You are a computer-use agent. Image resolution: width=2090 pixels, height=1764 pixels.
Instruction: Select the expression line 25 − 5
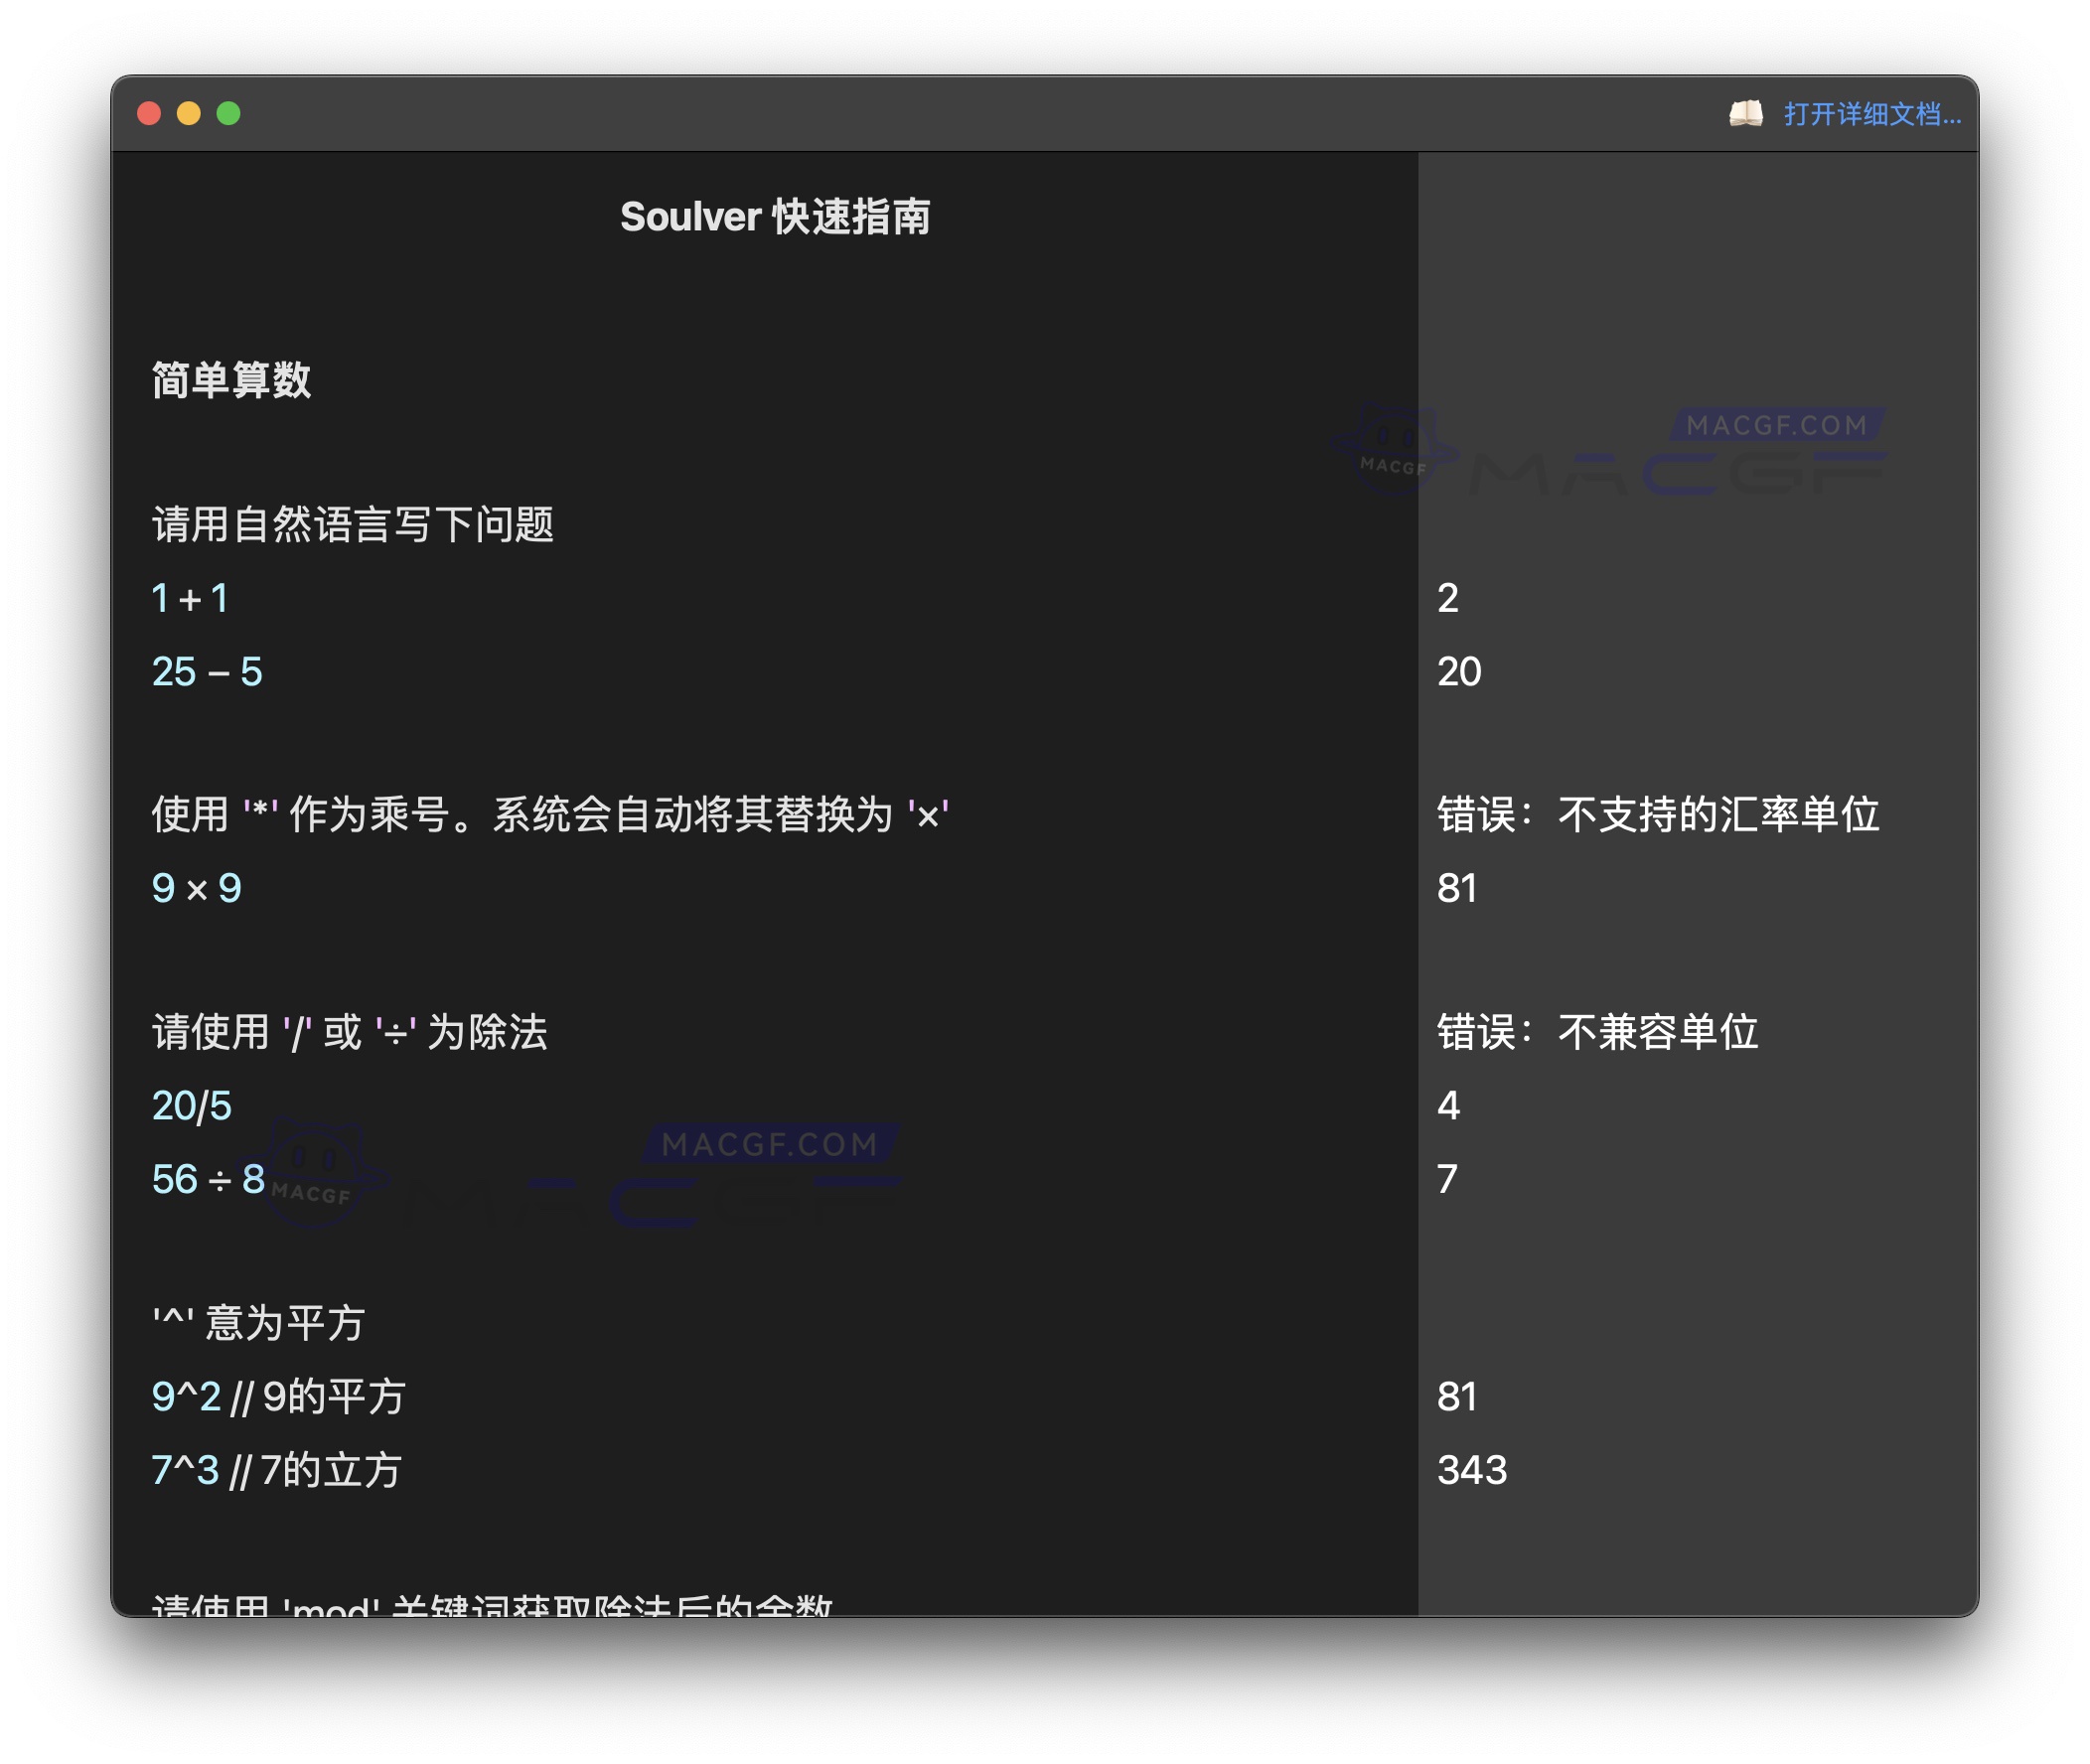pyautogui.click(x=206, y=672)
